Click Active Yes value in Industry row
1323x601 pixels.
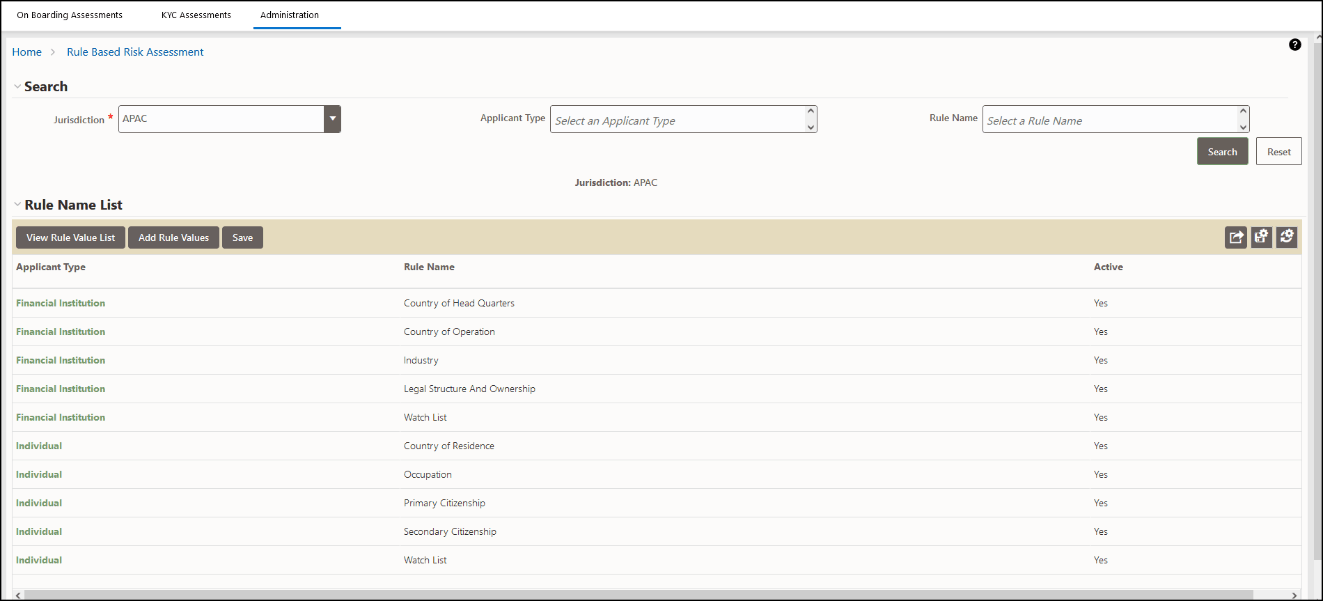point(1101,360)
